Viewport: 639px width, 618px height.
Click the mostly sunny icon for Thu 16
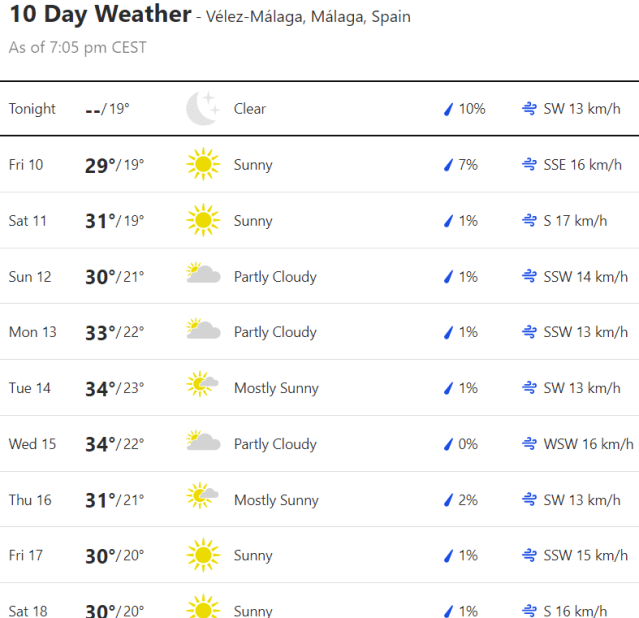point(203,500)
